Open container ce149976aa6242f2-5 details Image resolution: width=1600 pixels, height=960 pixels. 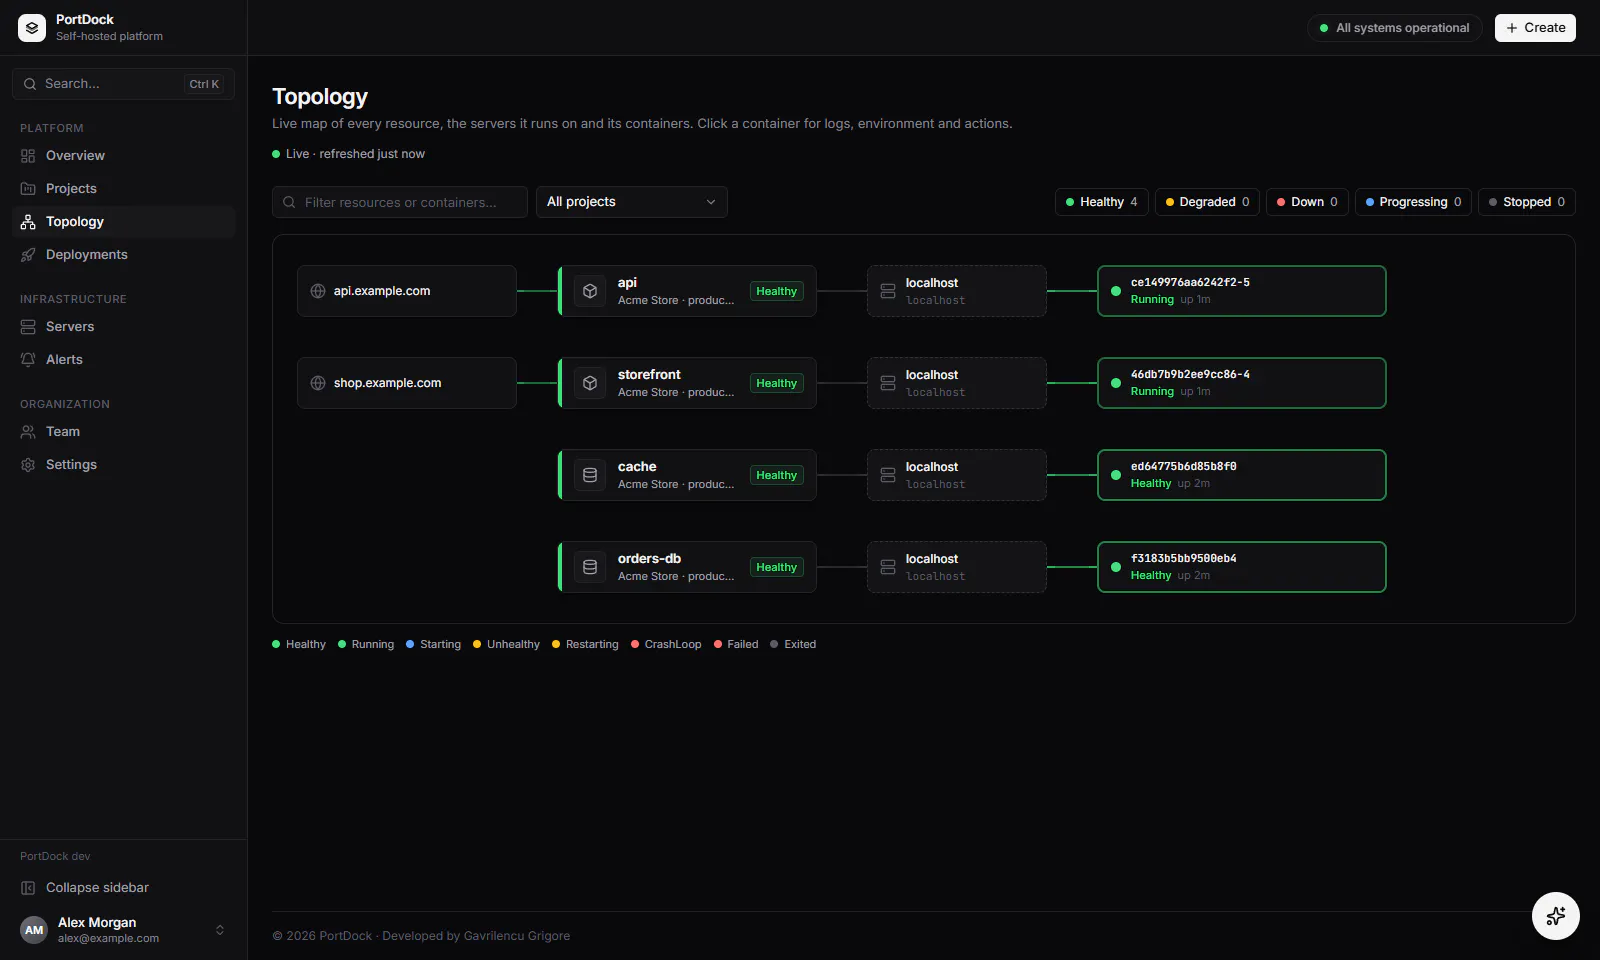(x=1242, y=291)
